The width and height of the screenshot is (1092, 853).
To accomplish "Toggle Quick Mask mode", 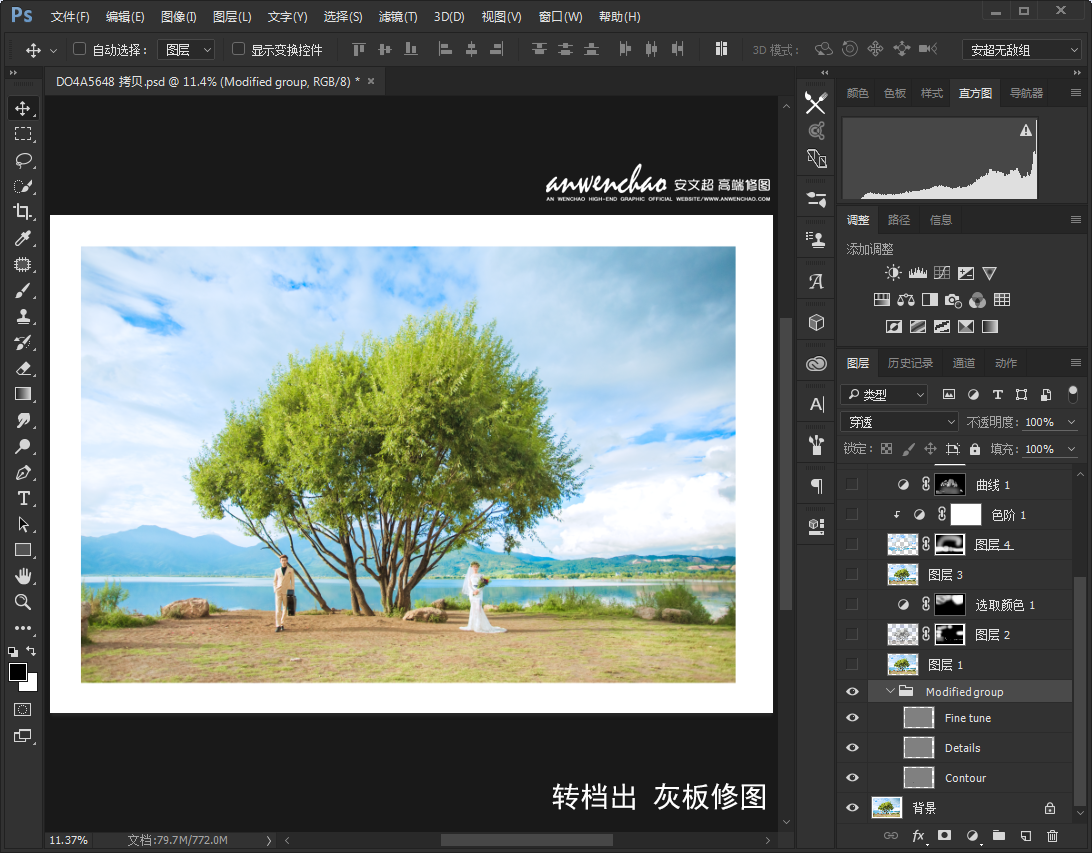I will pyautogui.click(x=23, y=710).
